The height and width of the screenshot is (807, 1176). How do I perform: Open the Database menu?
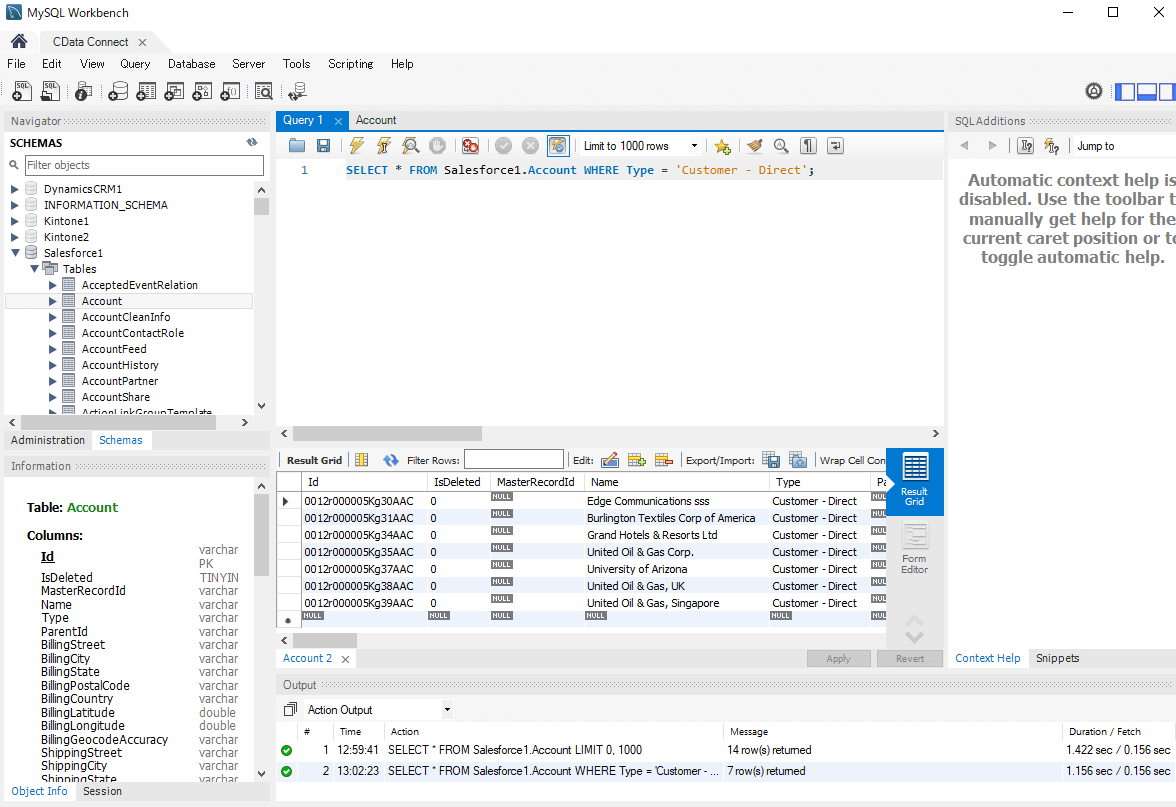tap(191, 64)
